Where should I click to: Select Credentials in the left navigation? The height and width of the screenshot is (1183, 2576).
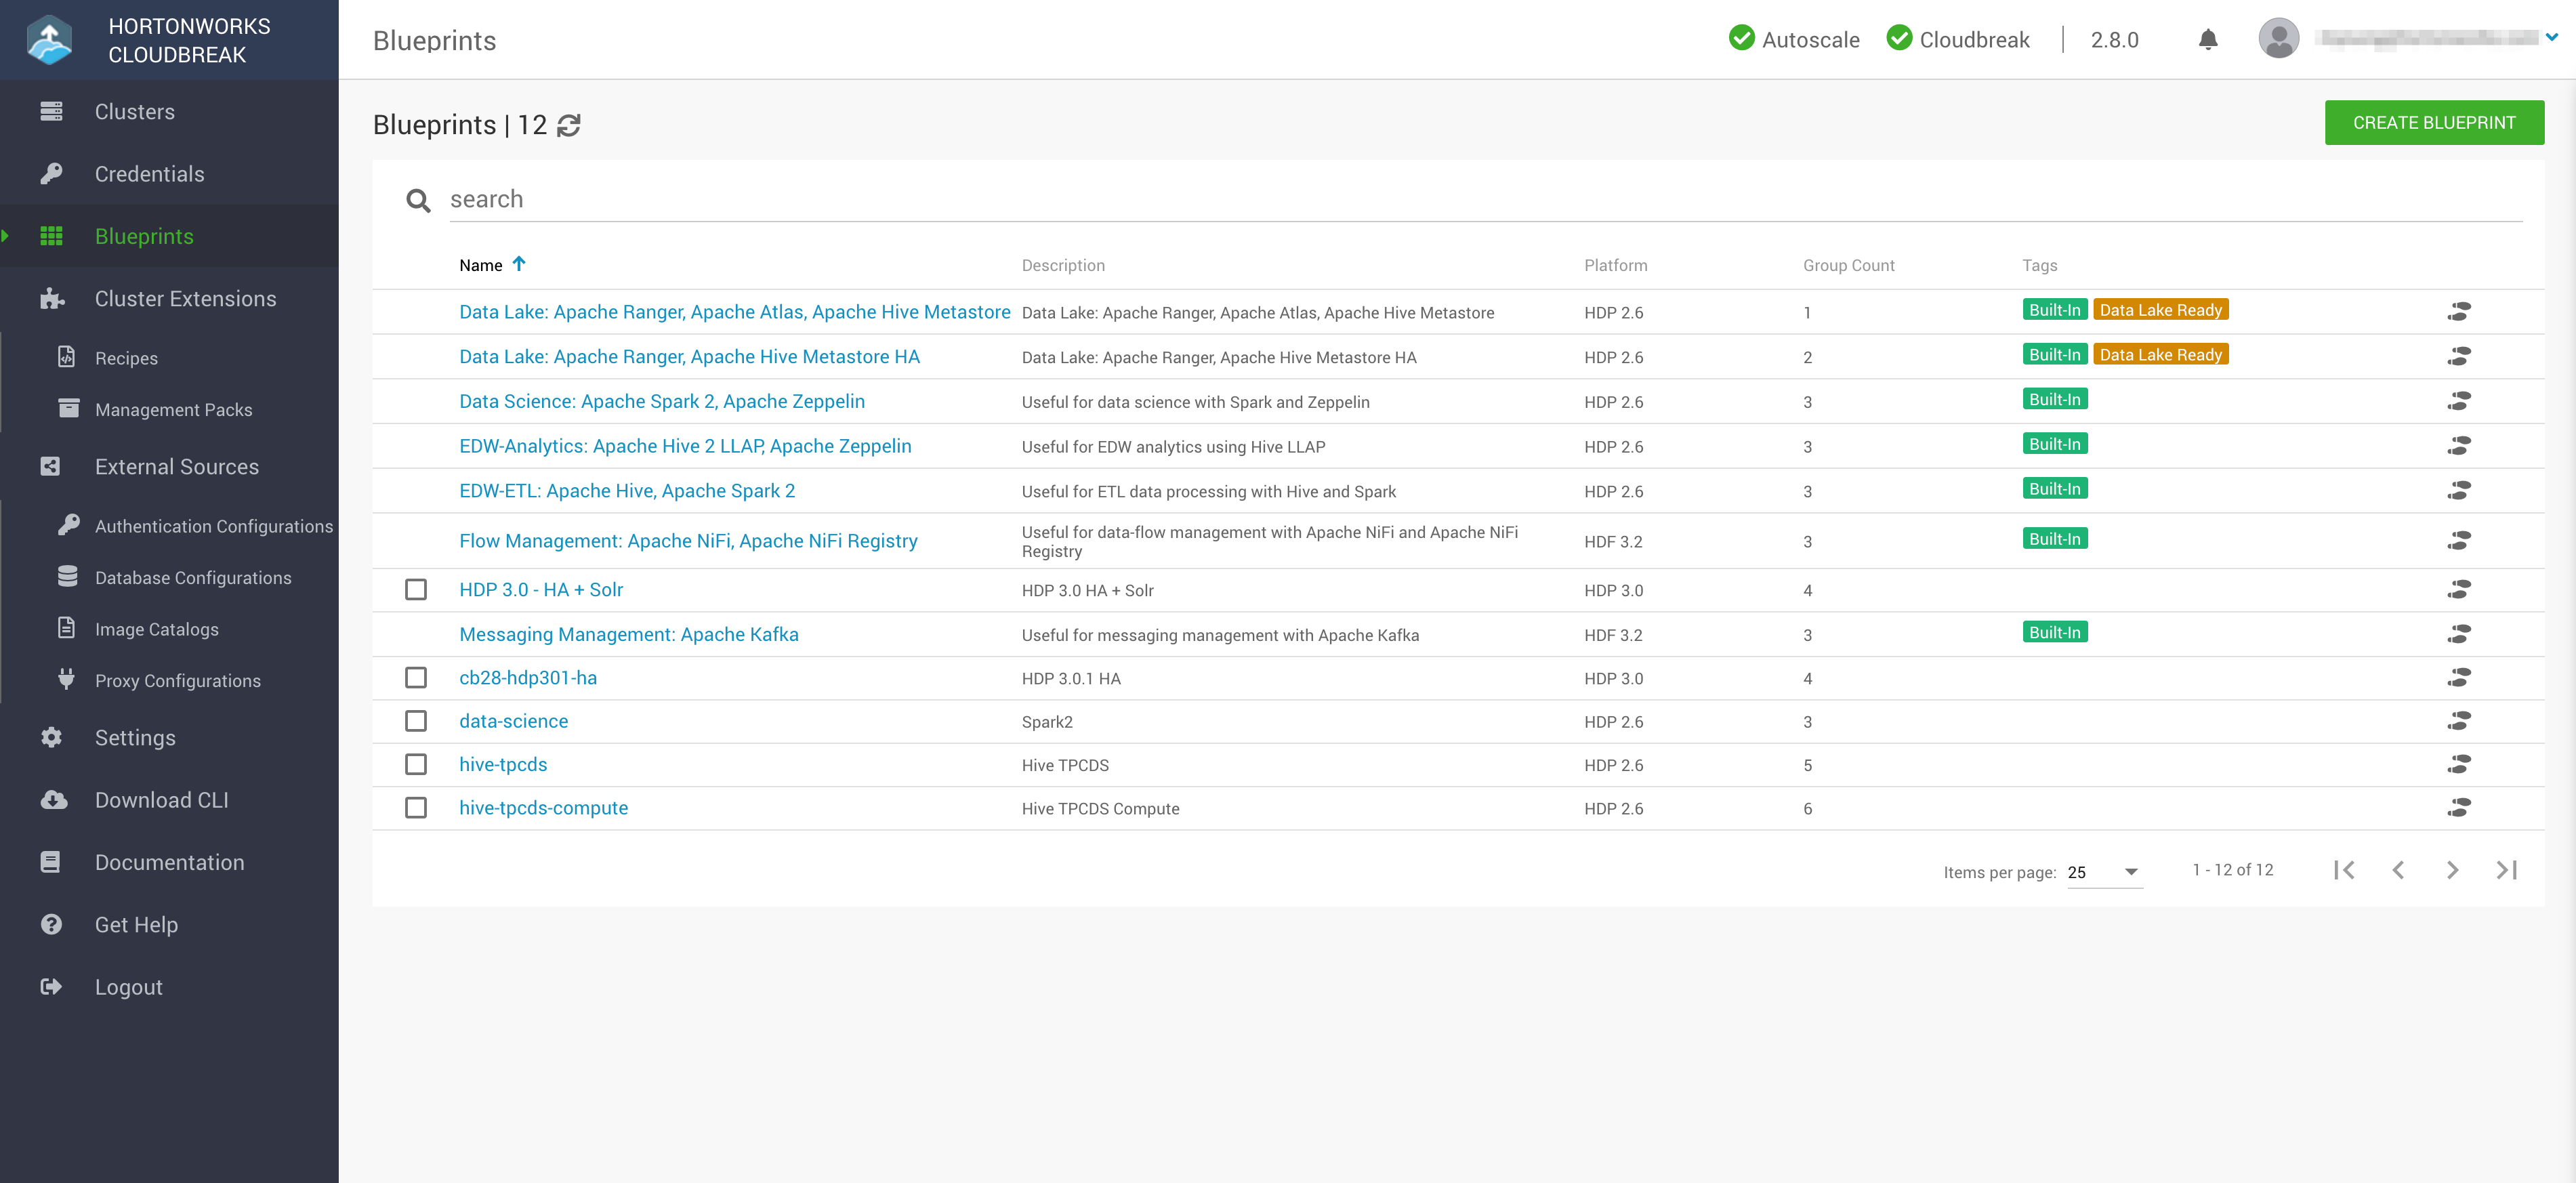tap(149, 173)
